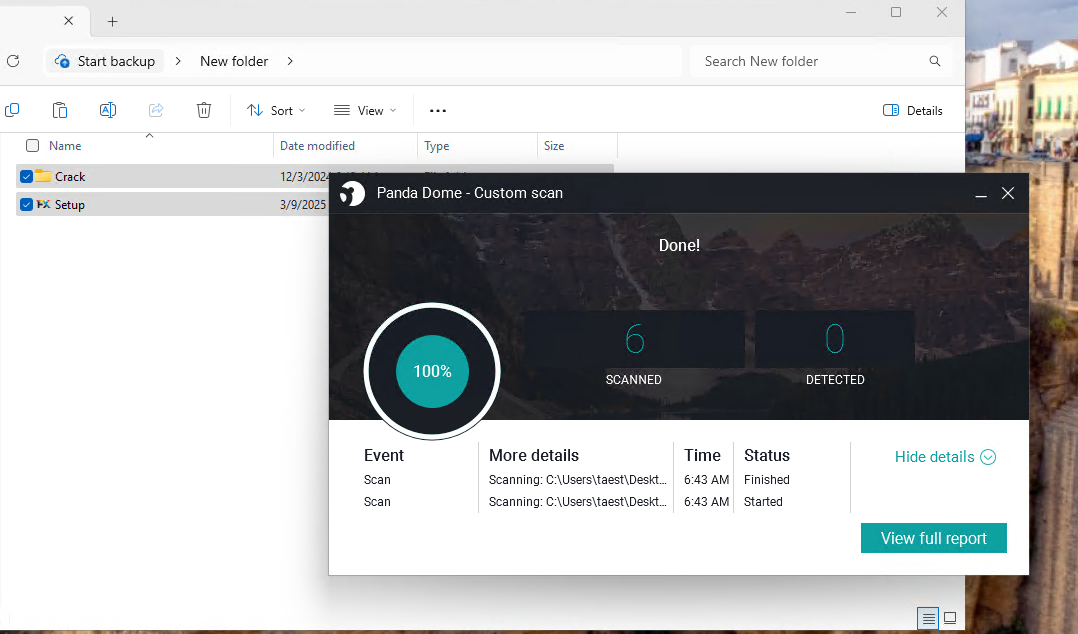Viewport: 1078px width, 634px height.
Task: Click the share icon in Explorer toolbar
Action: click(x=156, y=110)
